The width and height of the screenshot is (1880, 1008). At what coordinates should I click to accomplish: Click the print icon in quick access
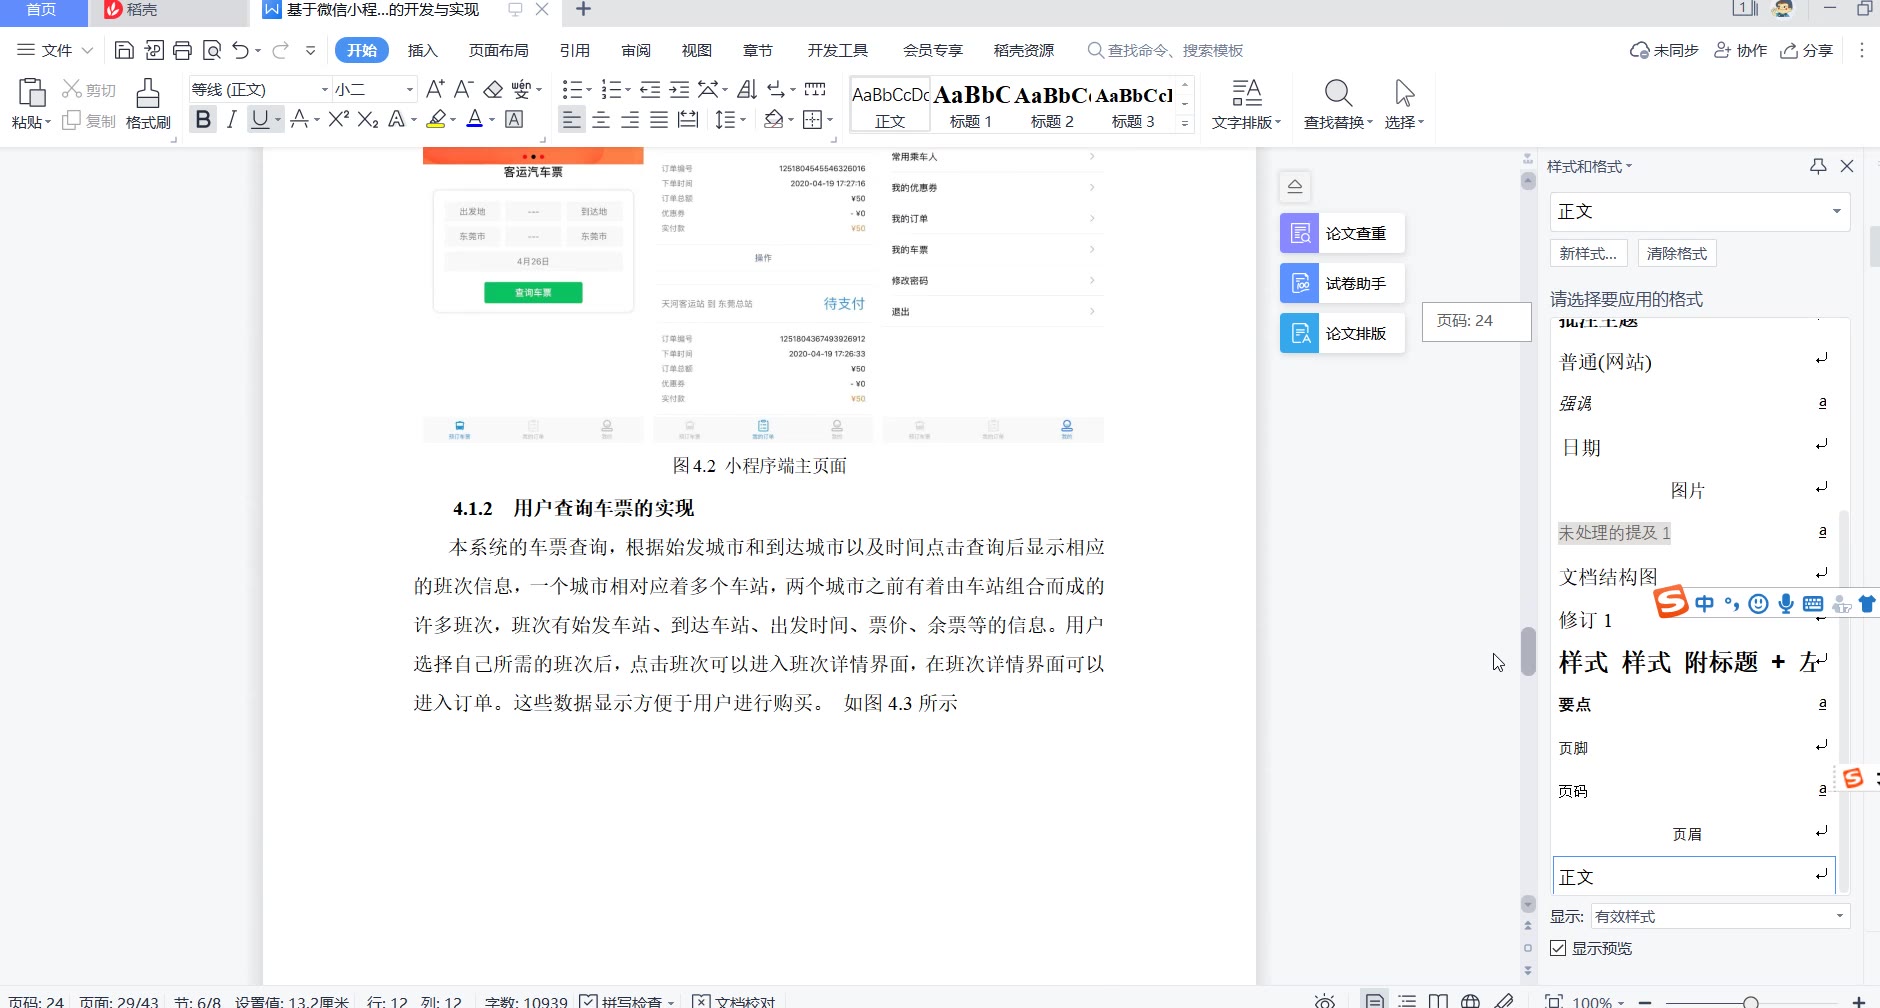pos(182,51)
